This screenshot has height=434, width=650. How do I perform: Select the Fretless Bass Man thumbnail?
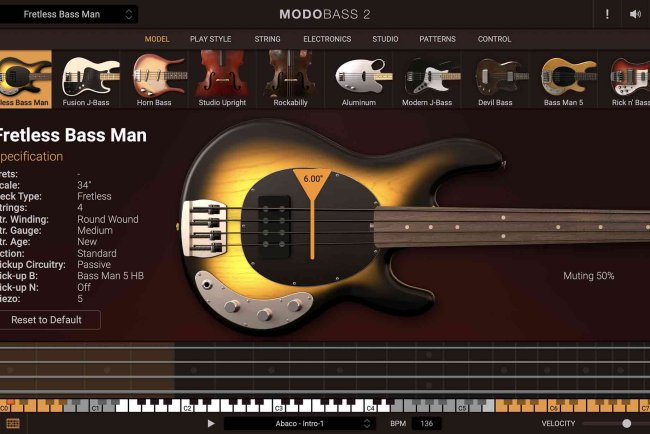point(26,79)
